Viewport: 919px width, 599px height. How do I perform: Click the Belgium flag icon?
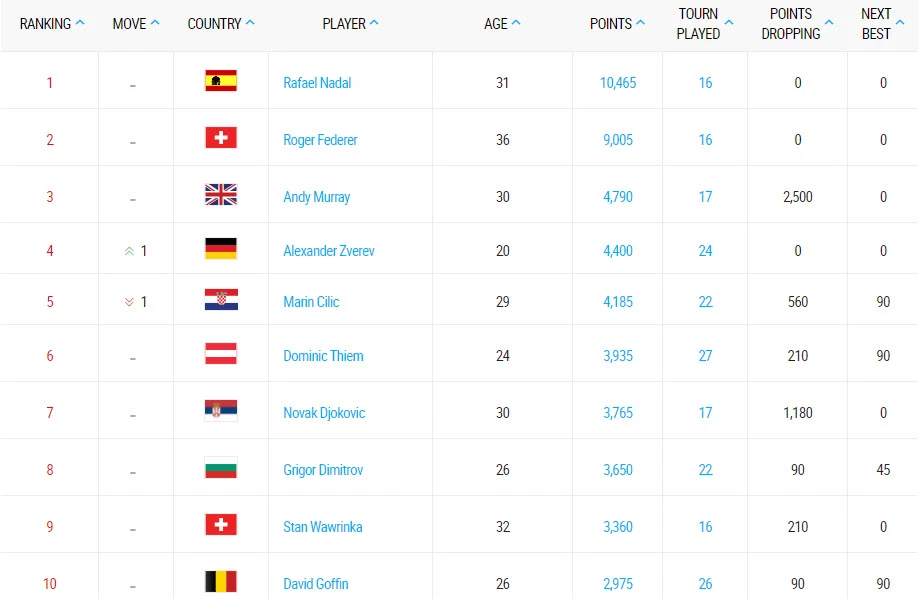(x=220, y=582)
